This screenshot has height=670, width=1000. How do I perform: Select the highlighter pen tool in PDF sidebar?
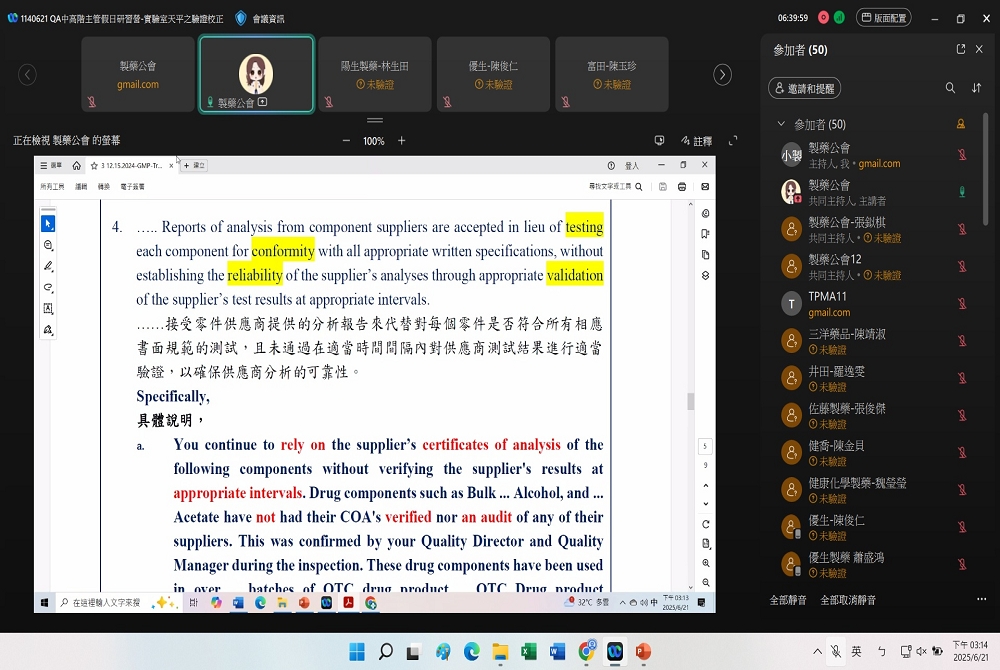point(48,266)
